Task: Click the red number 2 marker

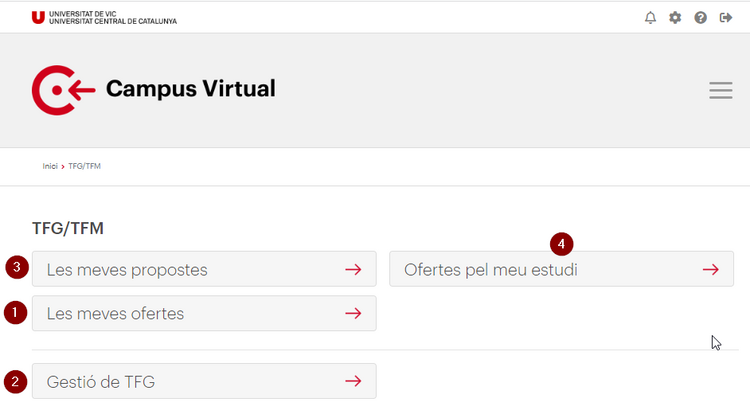Action: [x=15, y=382]
